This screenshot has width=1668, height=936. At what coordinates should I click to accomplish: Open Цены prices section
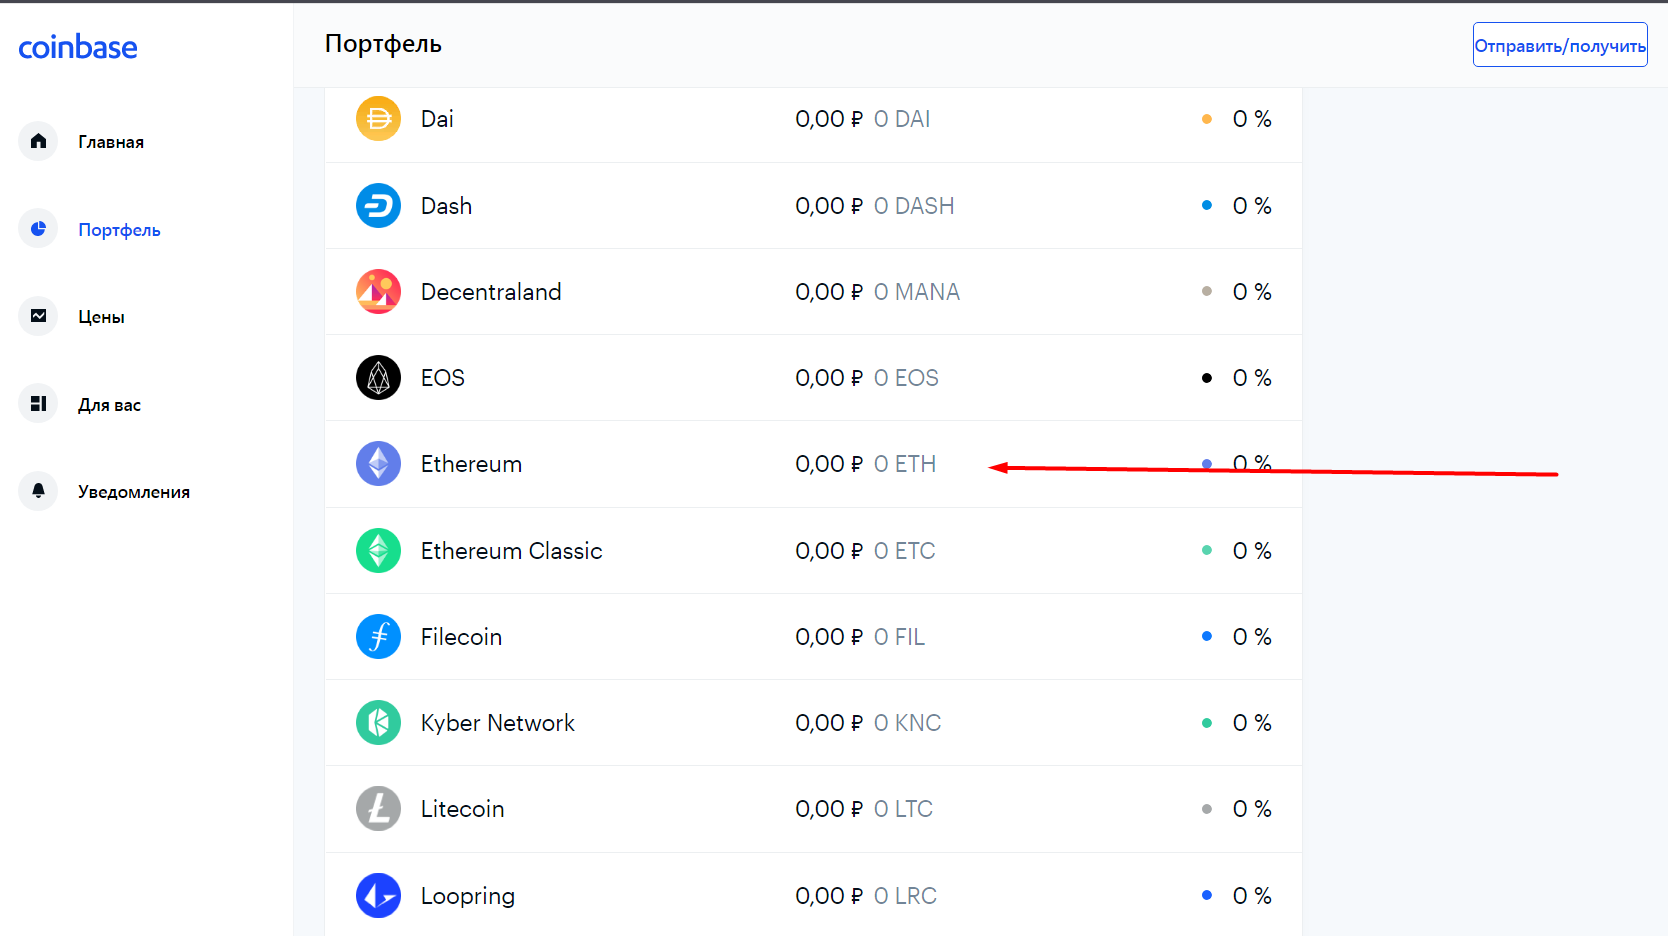(x=101, y=317)
